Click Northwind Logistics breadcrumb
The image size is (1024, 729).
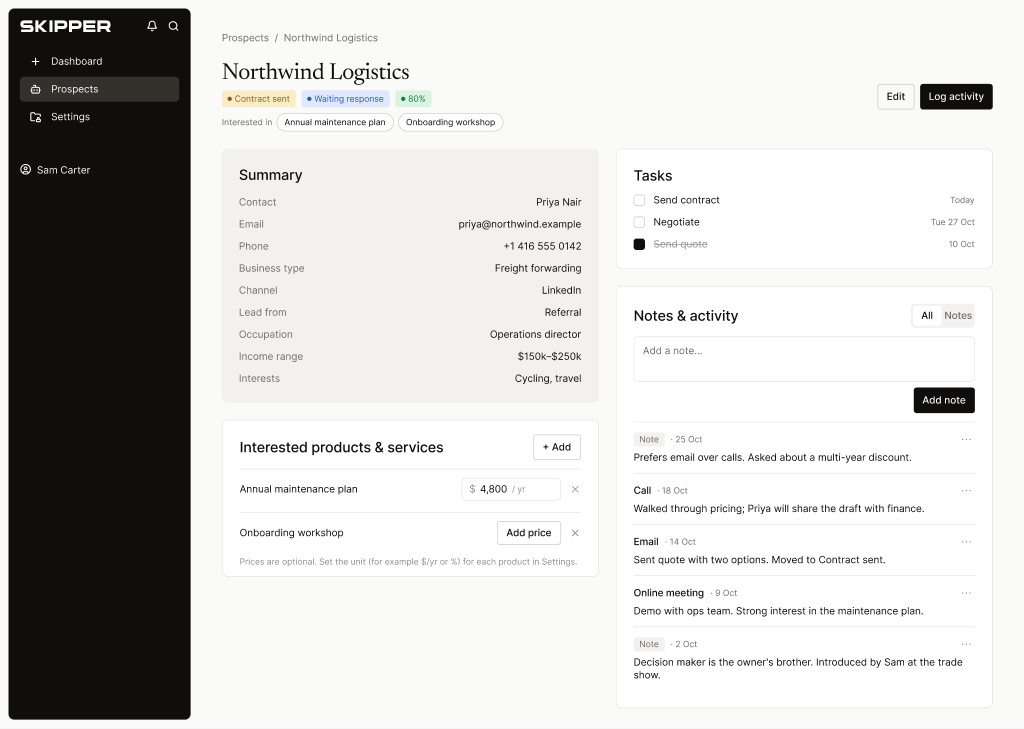coord(330,38)
